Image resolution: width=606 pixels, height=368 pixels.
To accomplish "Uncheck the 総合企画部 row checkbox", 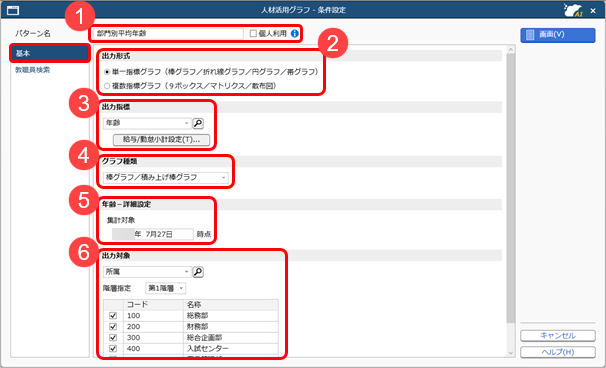I will click(x=113, y=337).
